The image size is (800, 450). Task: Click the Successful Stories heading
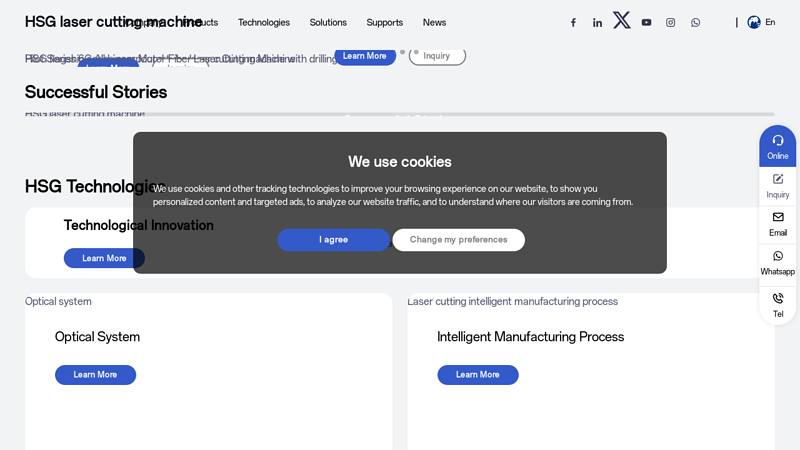point(96,92)
